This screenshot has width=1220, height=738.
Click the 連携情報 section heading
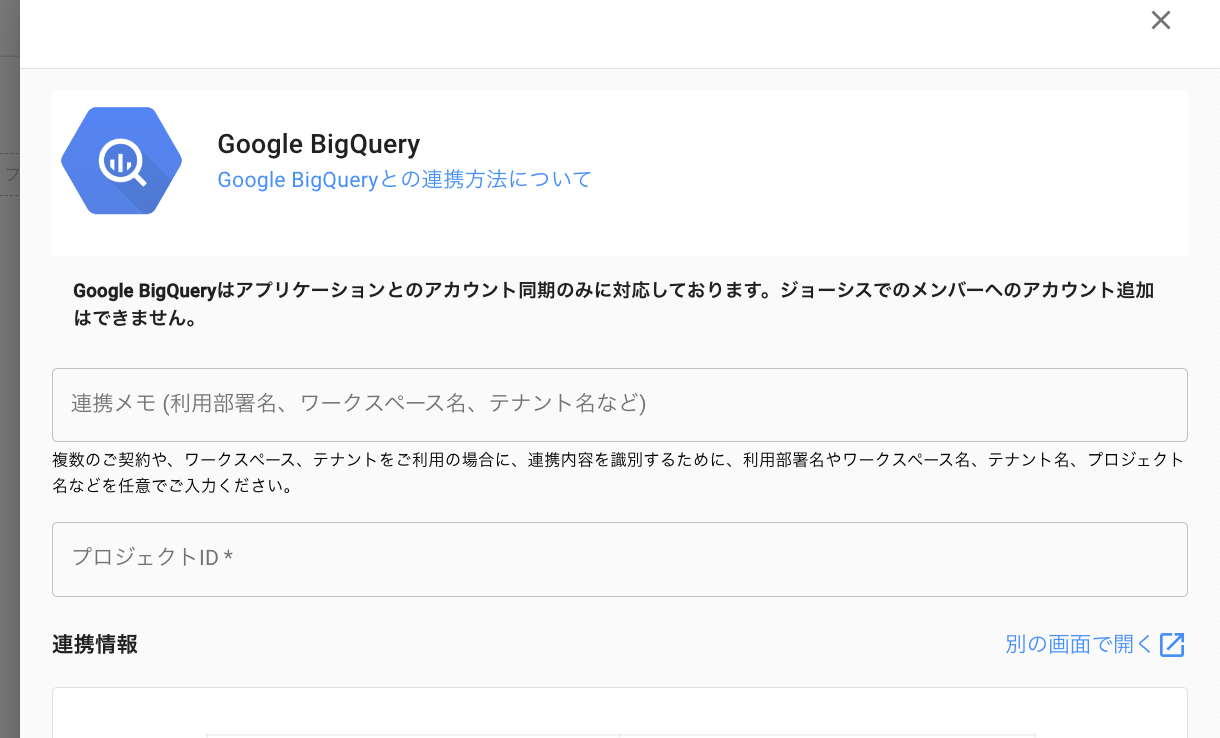95,645
